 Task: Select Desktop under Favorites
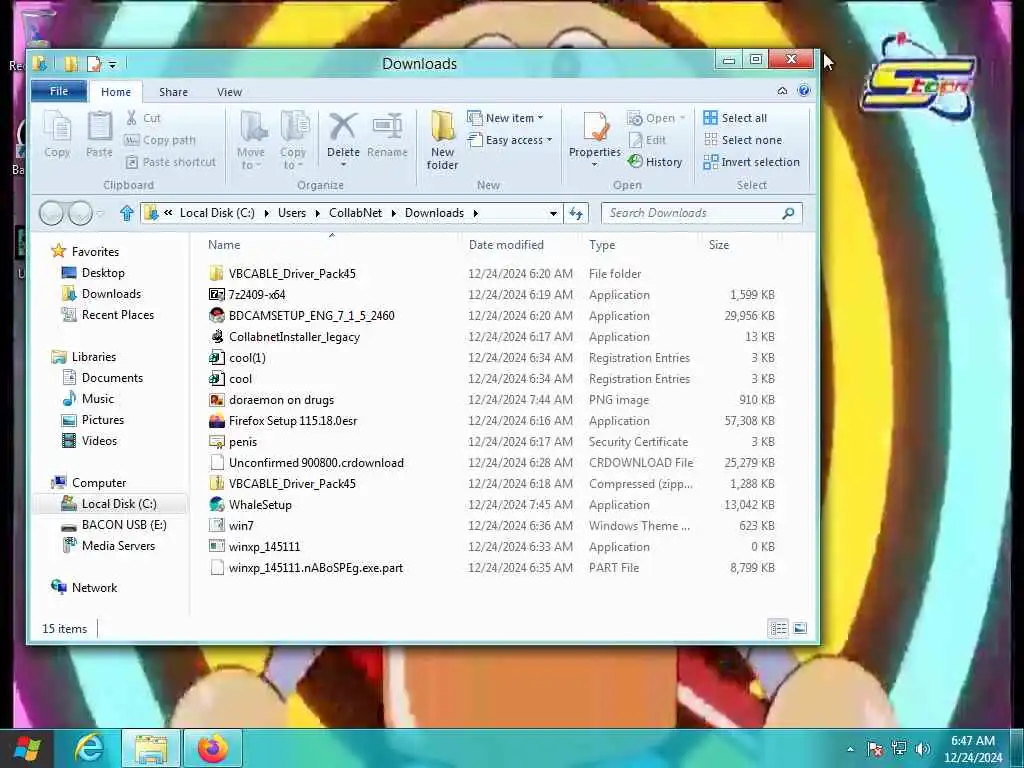click(93, 273)
